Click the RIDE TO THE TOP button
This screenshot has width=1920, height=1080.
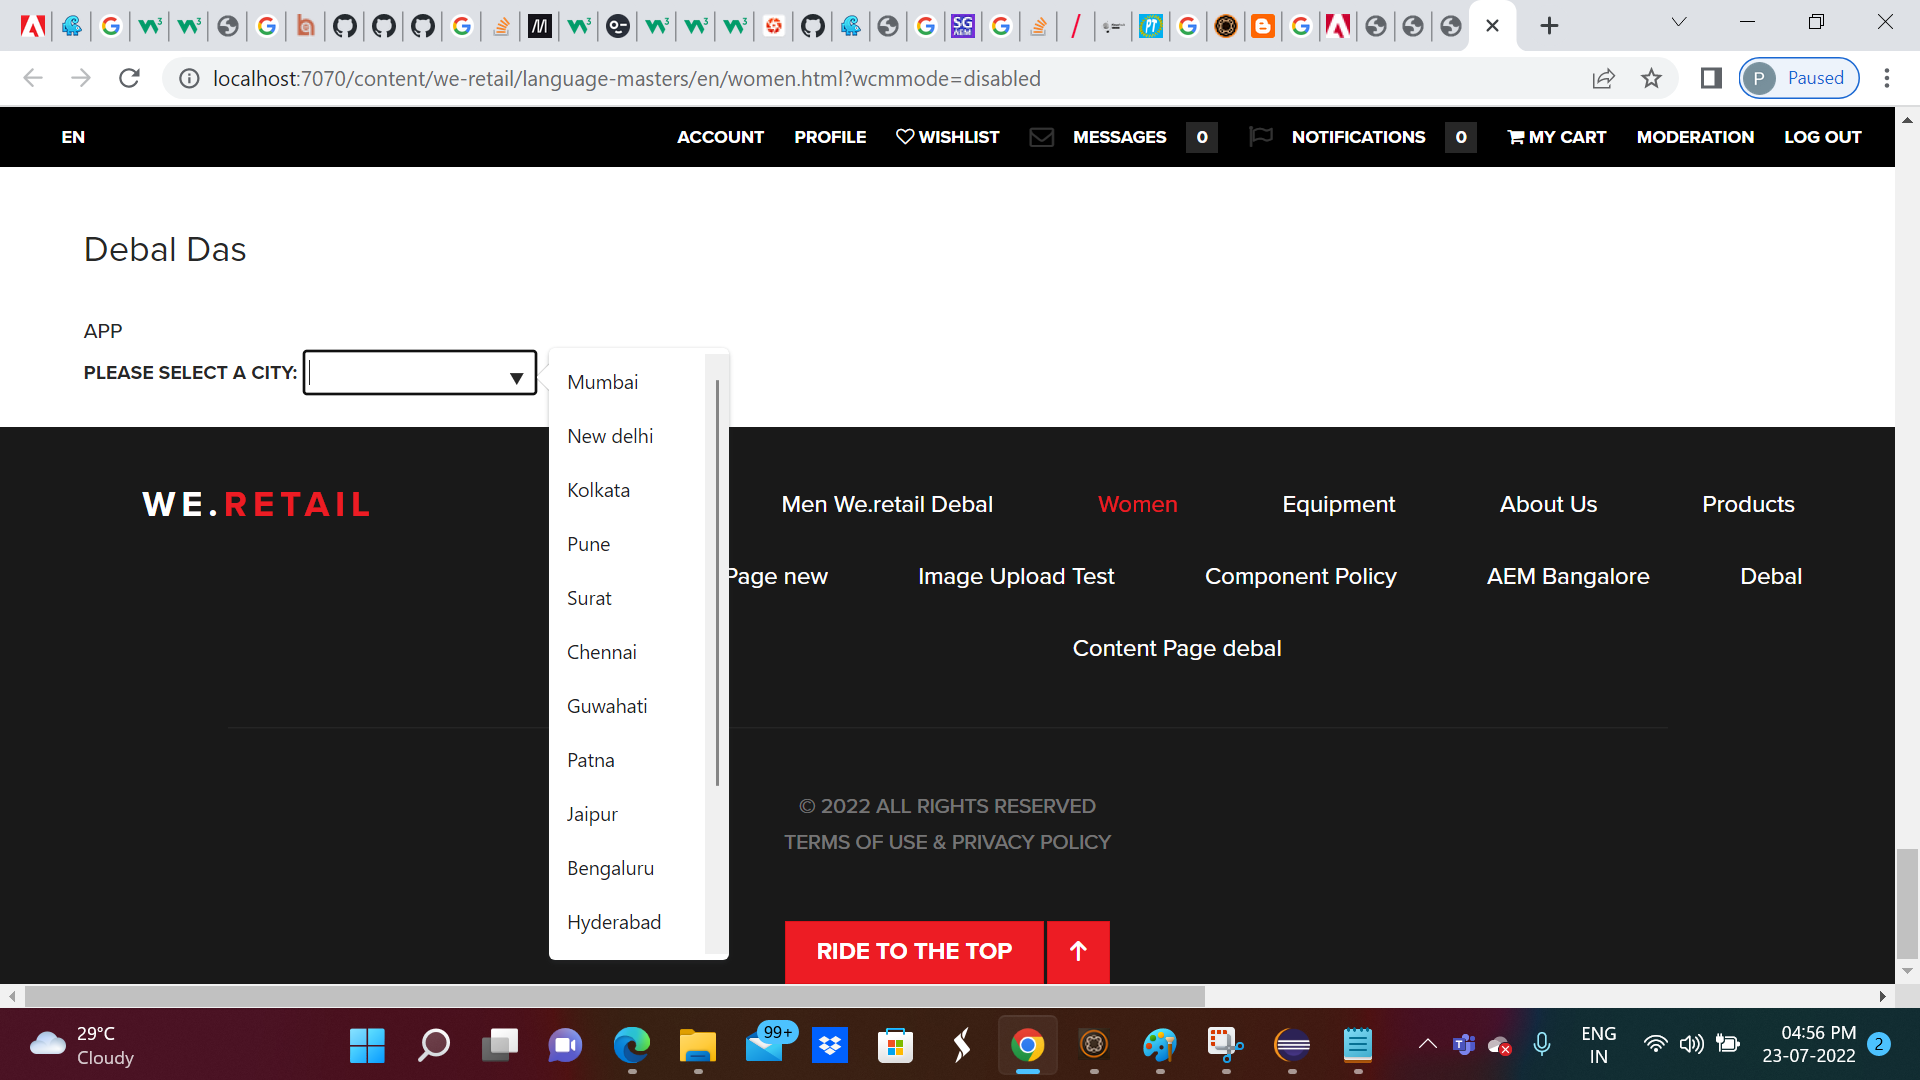913,951
